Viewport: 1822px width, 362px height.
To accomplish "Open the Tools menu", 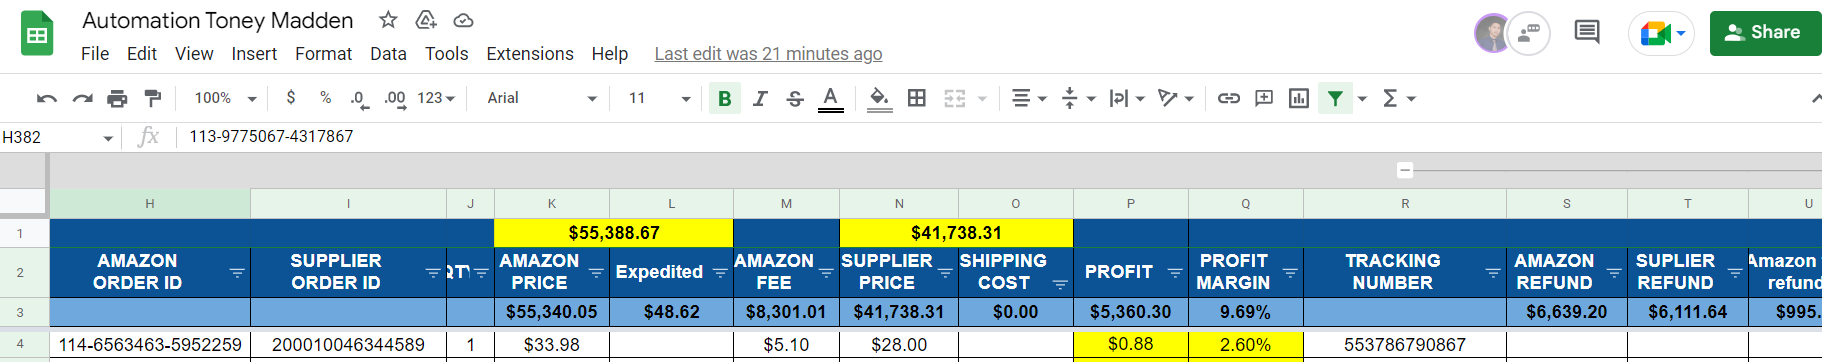I will [x=446, y=54].
